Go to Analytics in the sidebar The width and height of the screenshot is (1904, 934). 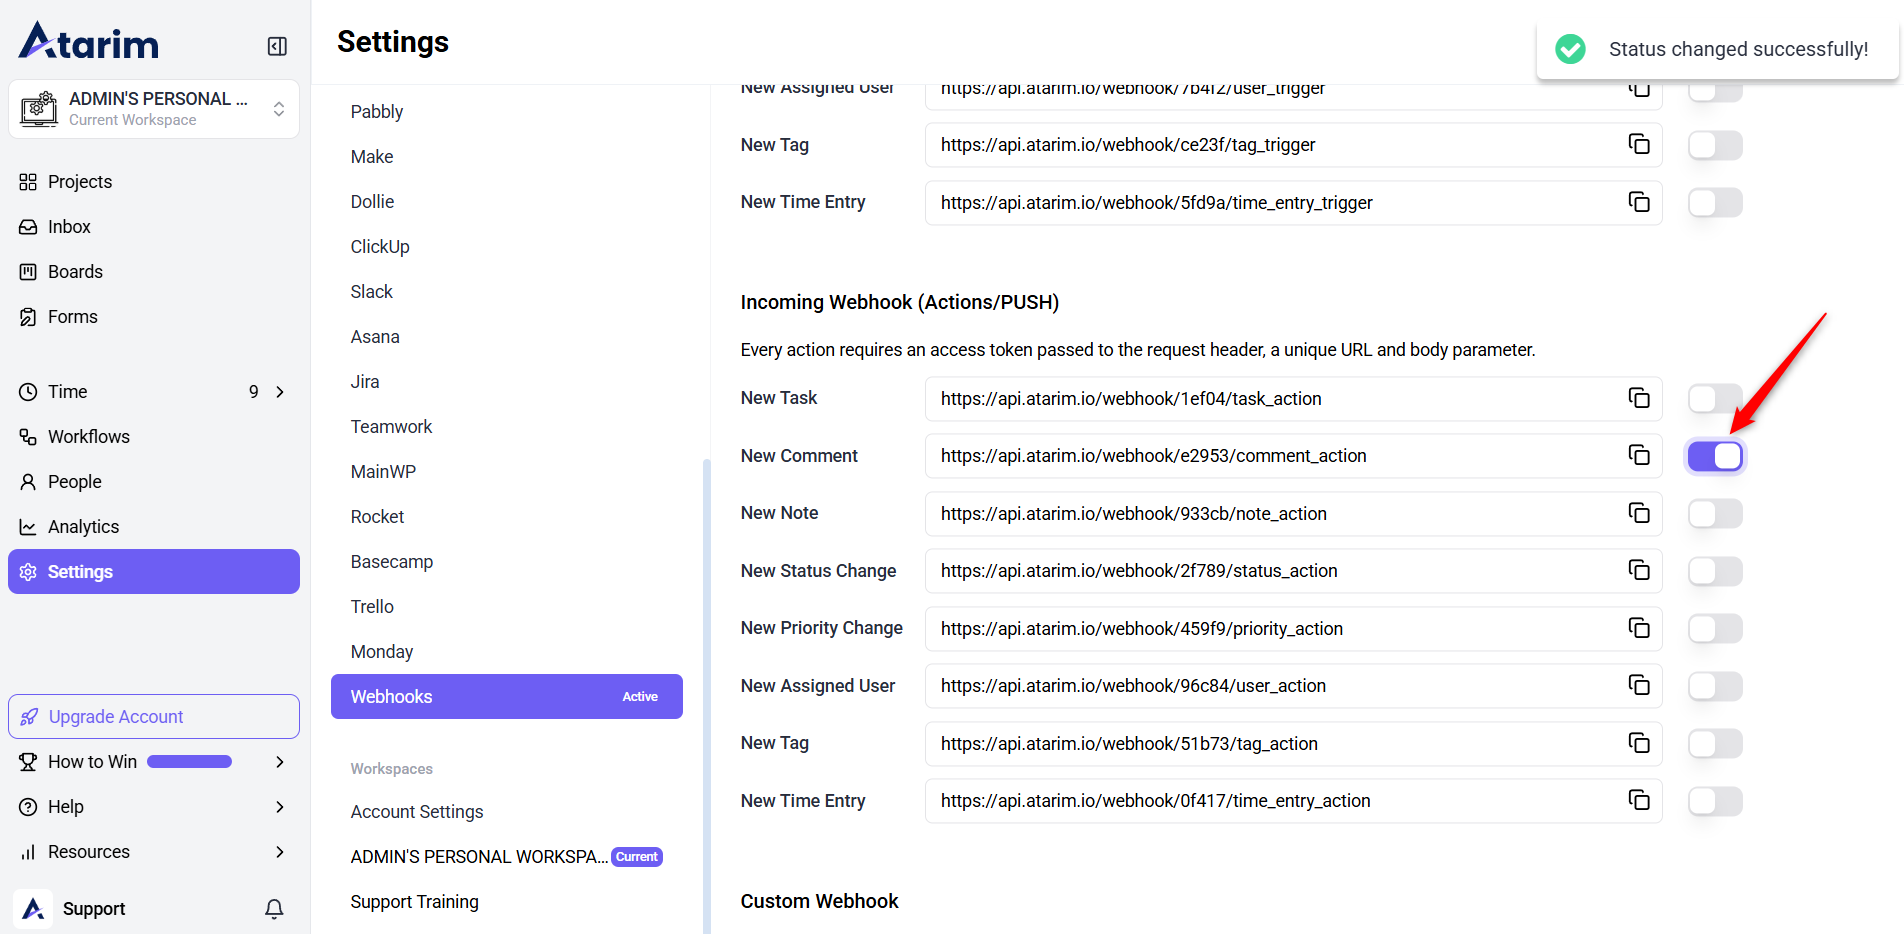[83, 527]
